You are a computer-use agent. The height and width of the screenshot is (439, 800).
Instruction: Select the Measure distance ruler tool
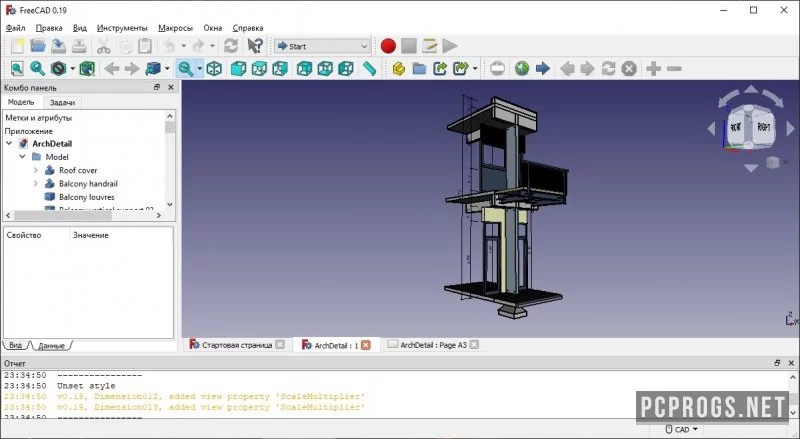click(369, 68)
